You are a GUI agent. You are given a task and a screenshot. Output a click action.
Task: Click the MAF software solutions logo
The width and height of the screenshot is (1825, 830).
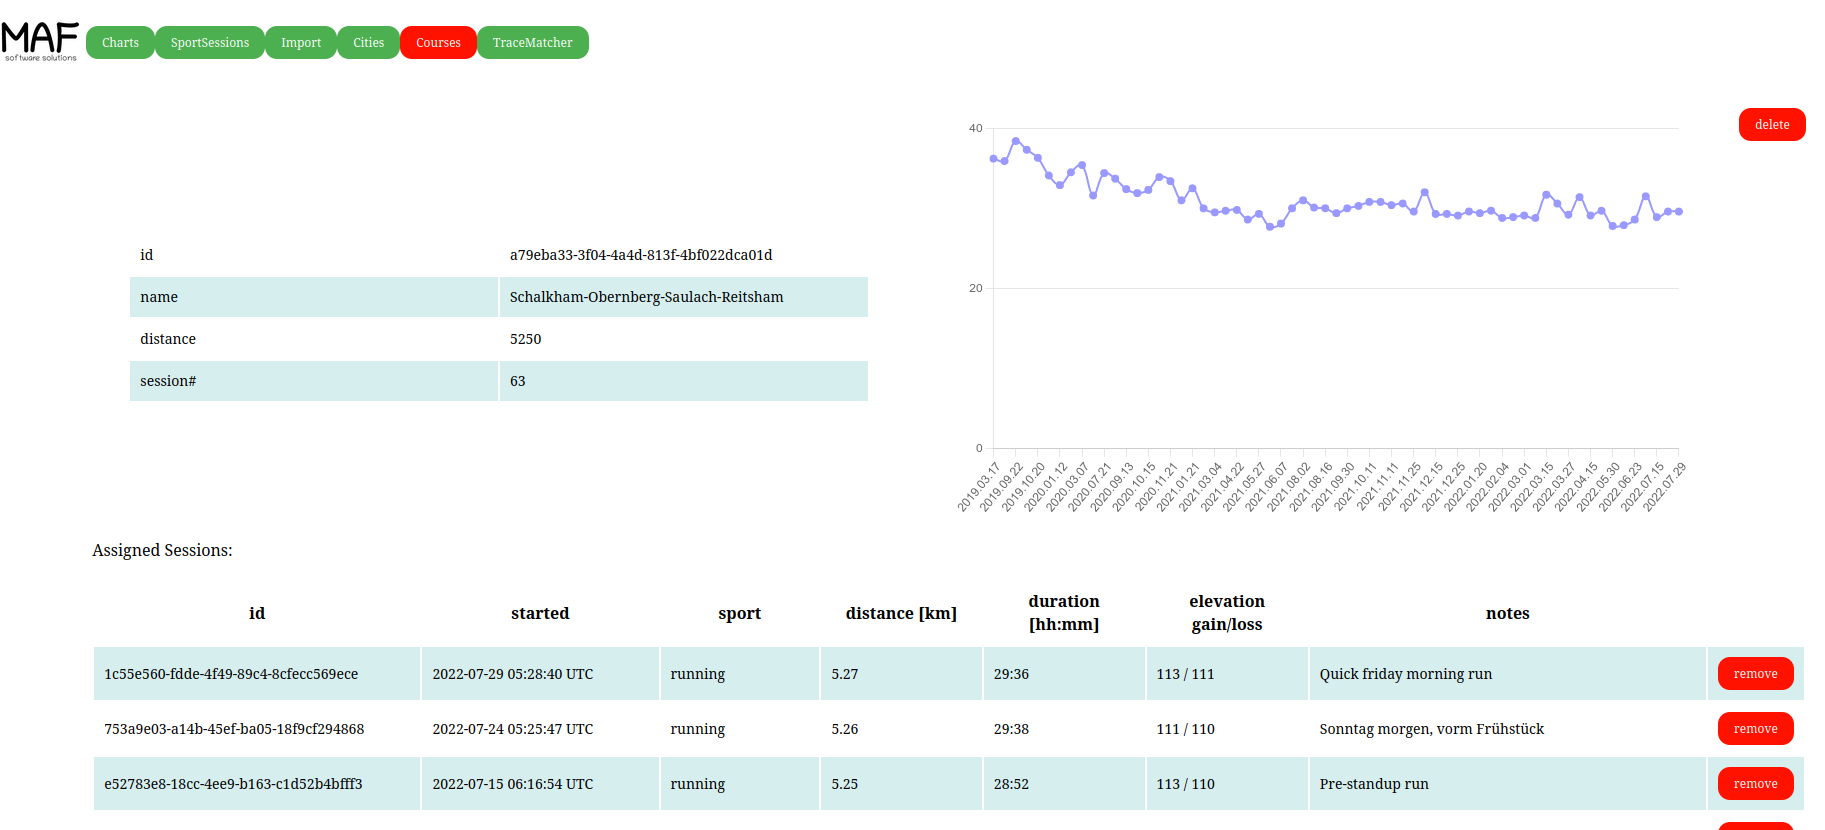40,42
